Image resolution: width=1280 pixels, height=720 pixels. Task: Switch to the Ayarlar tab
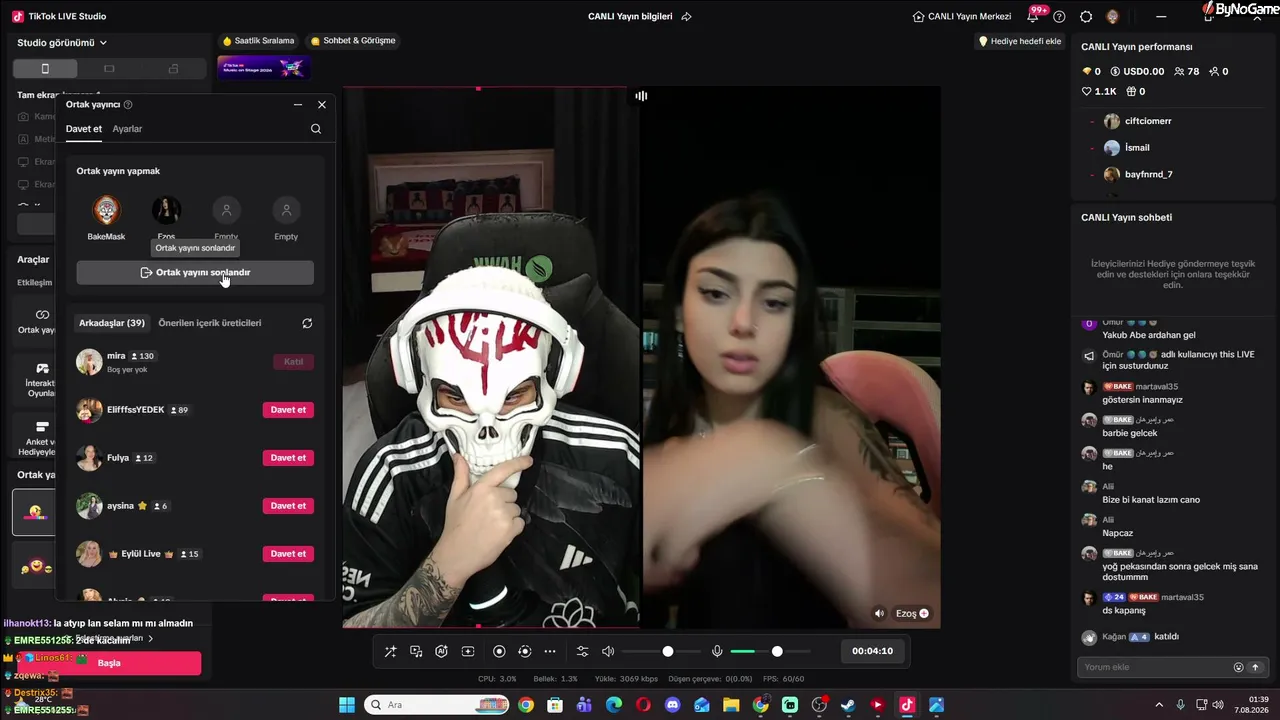point(127,129)
